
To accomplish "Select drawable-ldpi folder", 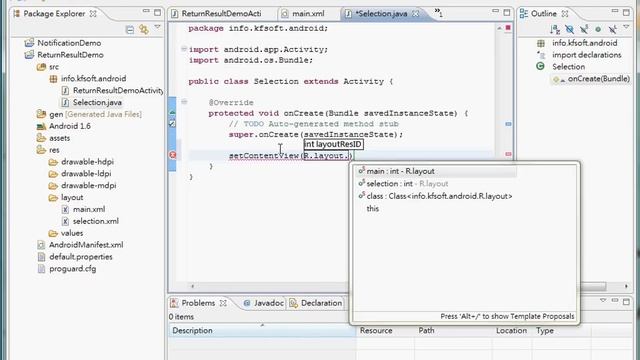I will (86, 173).
